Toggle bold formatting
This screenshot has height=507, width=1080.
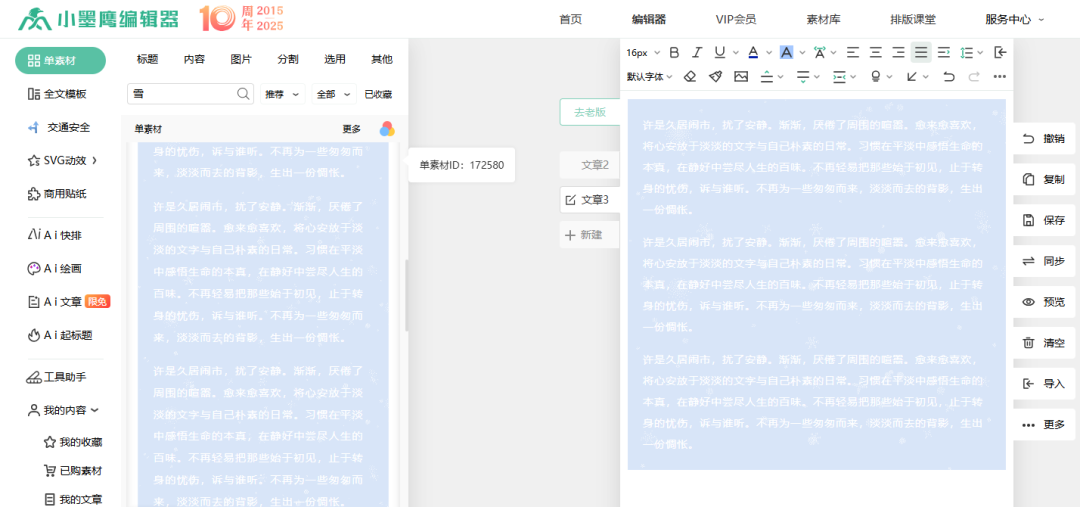tap(674, 52)
